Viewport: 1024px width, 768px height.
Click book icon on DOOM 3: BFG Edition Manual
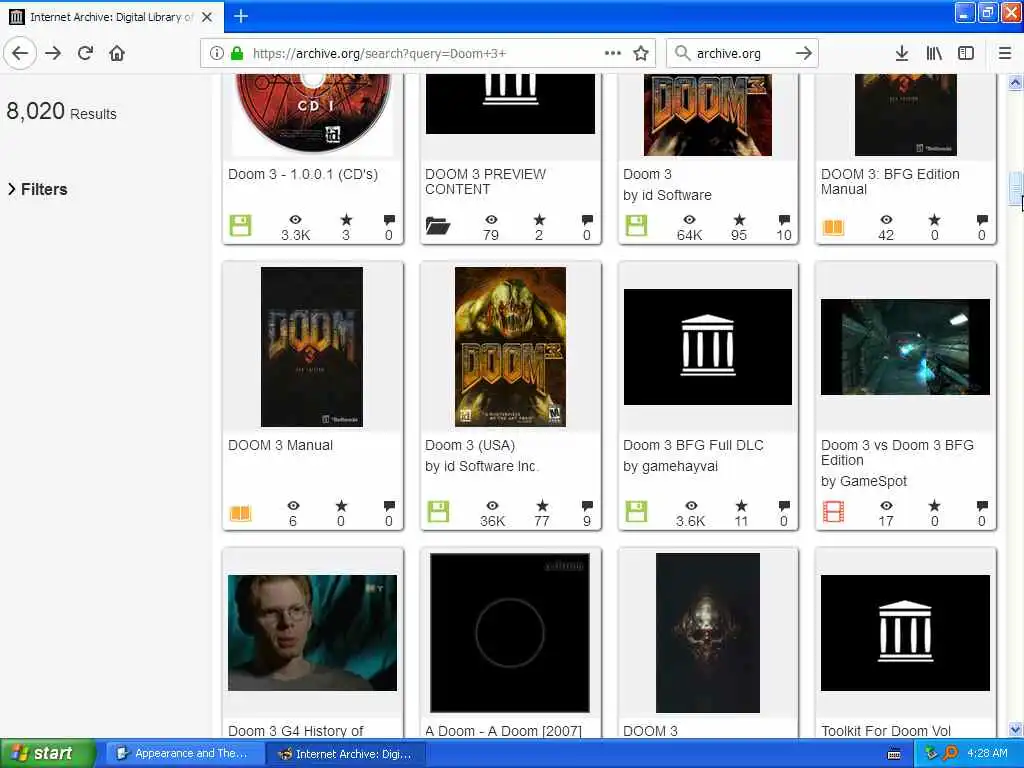[x=833, y=227]
